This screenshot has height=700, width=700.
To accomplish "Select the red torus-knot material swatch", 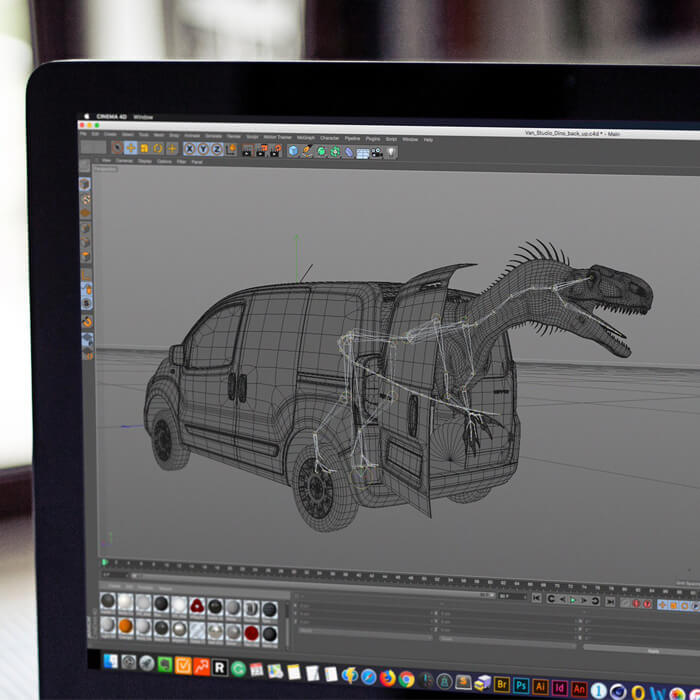I will 197,606.
